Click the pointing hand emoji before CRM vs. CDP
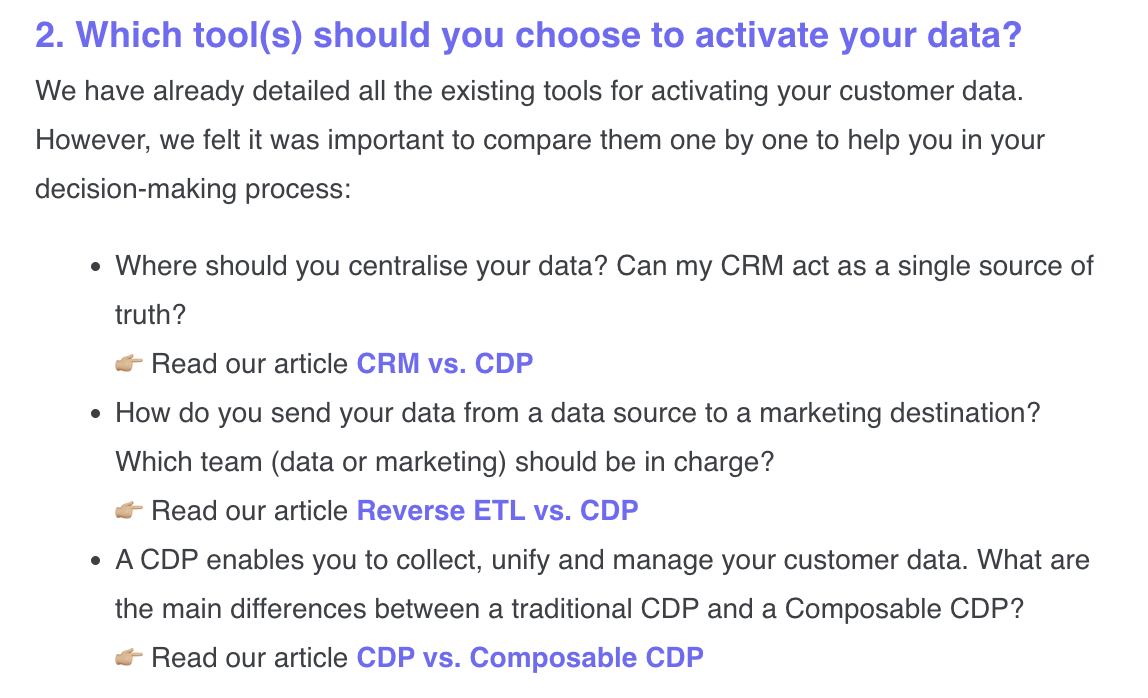This screenshot has width=1148, height=698. pos(129,363)
